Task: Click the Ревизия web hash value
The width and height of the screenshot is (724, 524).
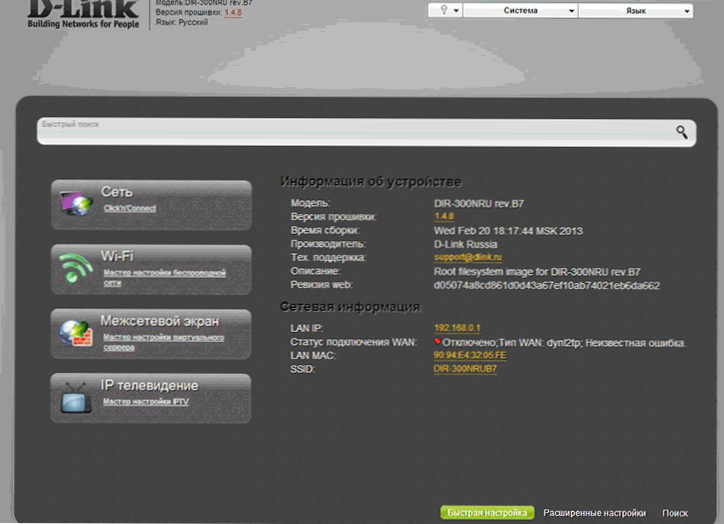Action: pyautogui.click(x=547, y=285)
